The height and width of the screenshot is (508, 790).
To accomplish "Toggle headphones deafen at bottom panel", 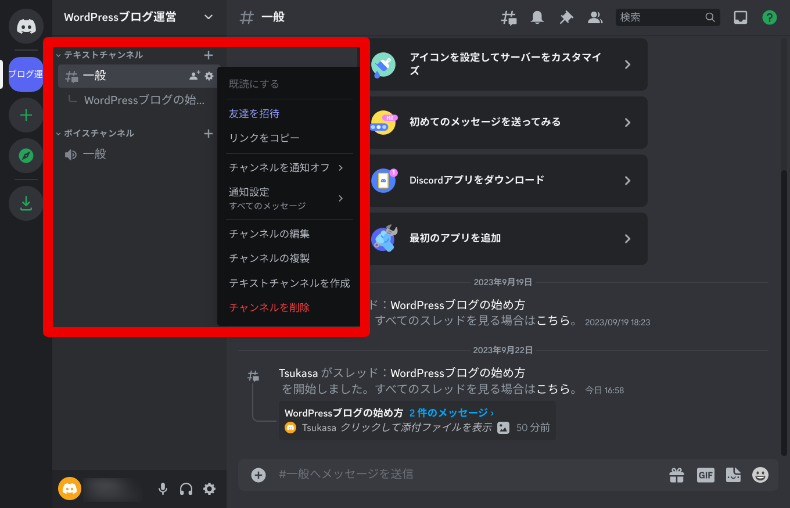I will (186, 489).
